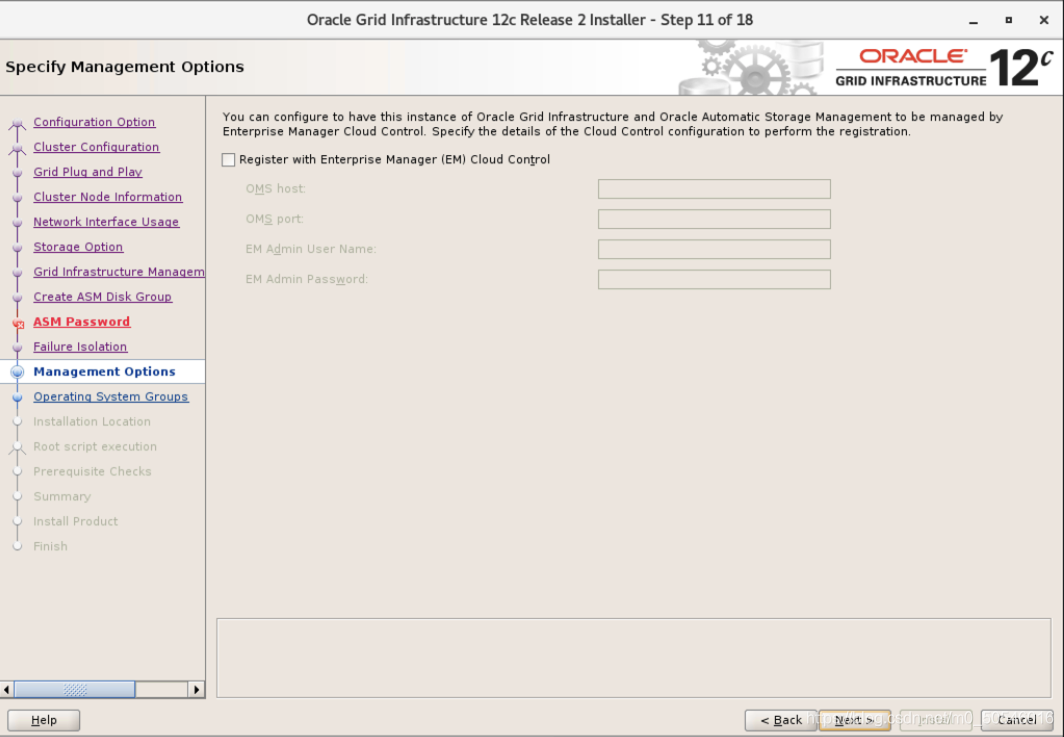The height and width of the screenshot is (737, 1064).
Task: Click the Installation Location step text
Action: click(x=92, y=421)
